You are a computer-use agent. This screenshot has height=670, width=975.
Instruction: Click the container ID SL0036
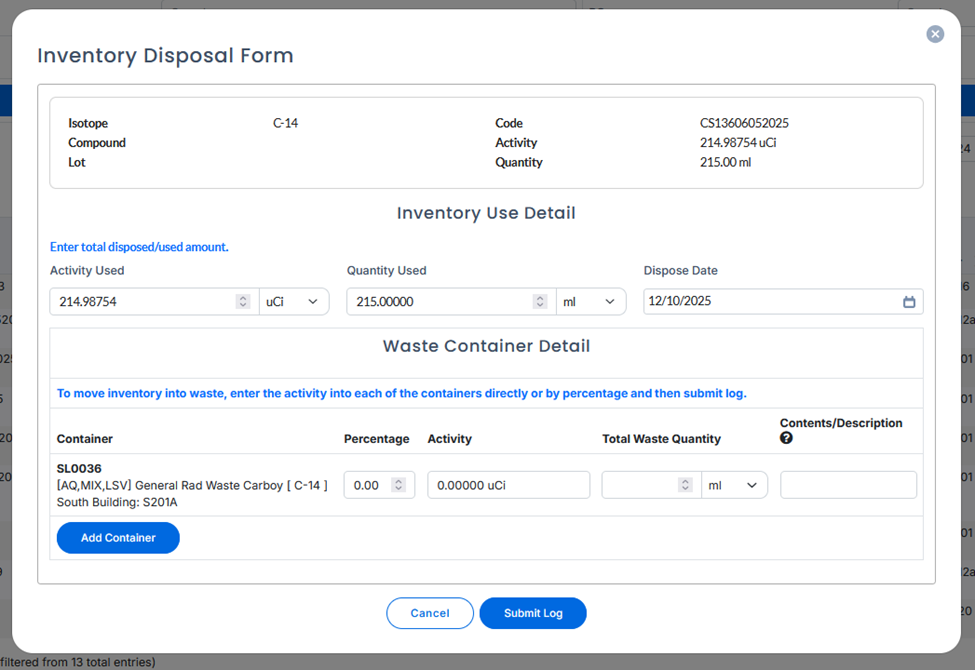(x=79, y=468)
